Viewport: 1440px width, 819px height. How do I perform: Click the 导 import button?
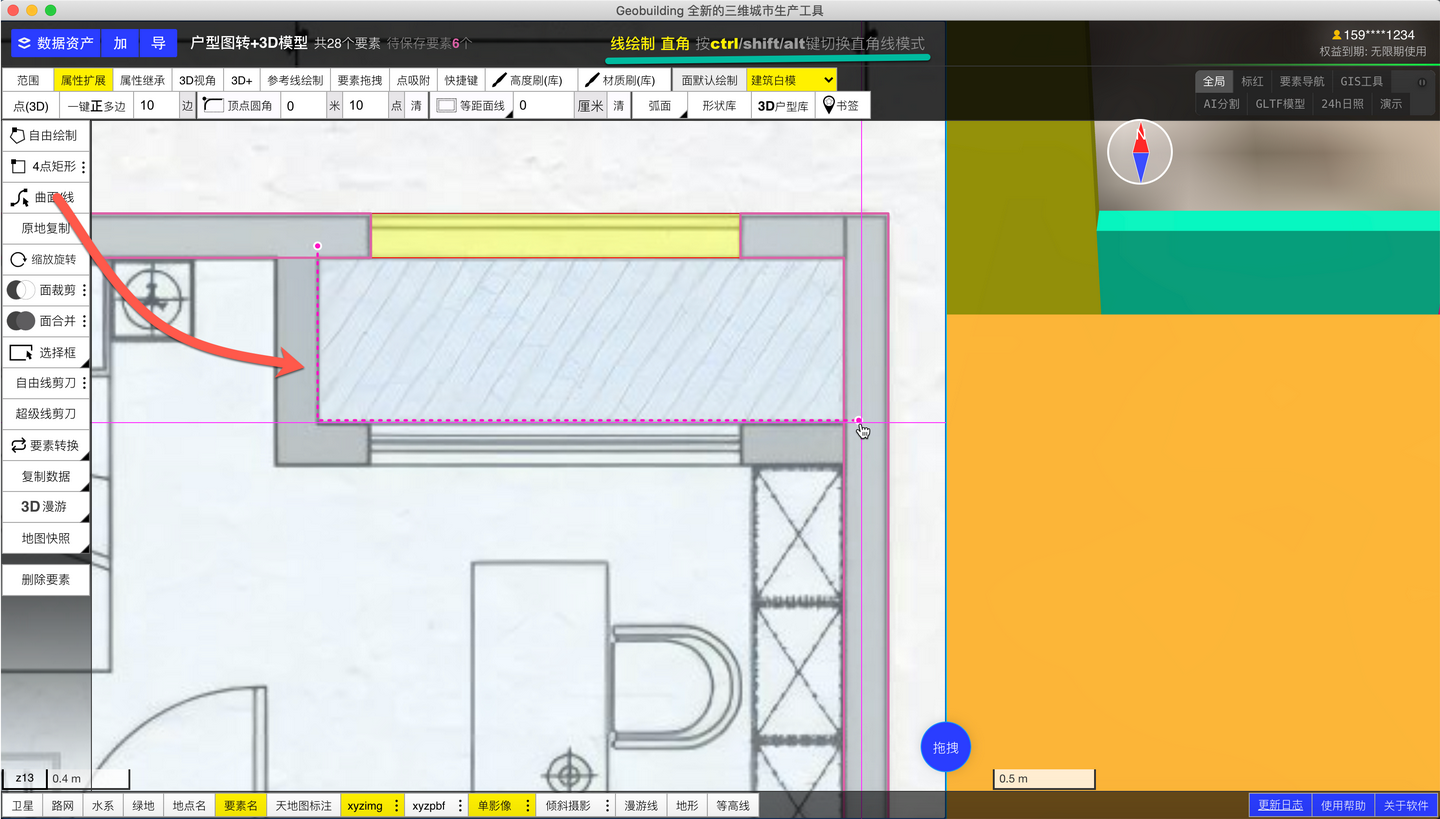pyautogui.click(x=158, y=43)
